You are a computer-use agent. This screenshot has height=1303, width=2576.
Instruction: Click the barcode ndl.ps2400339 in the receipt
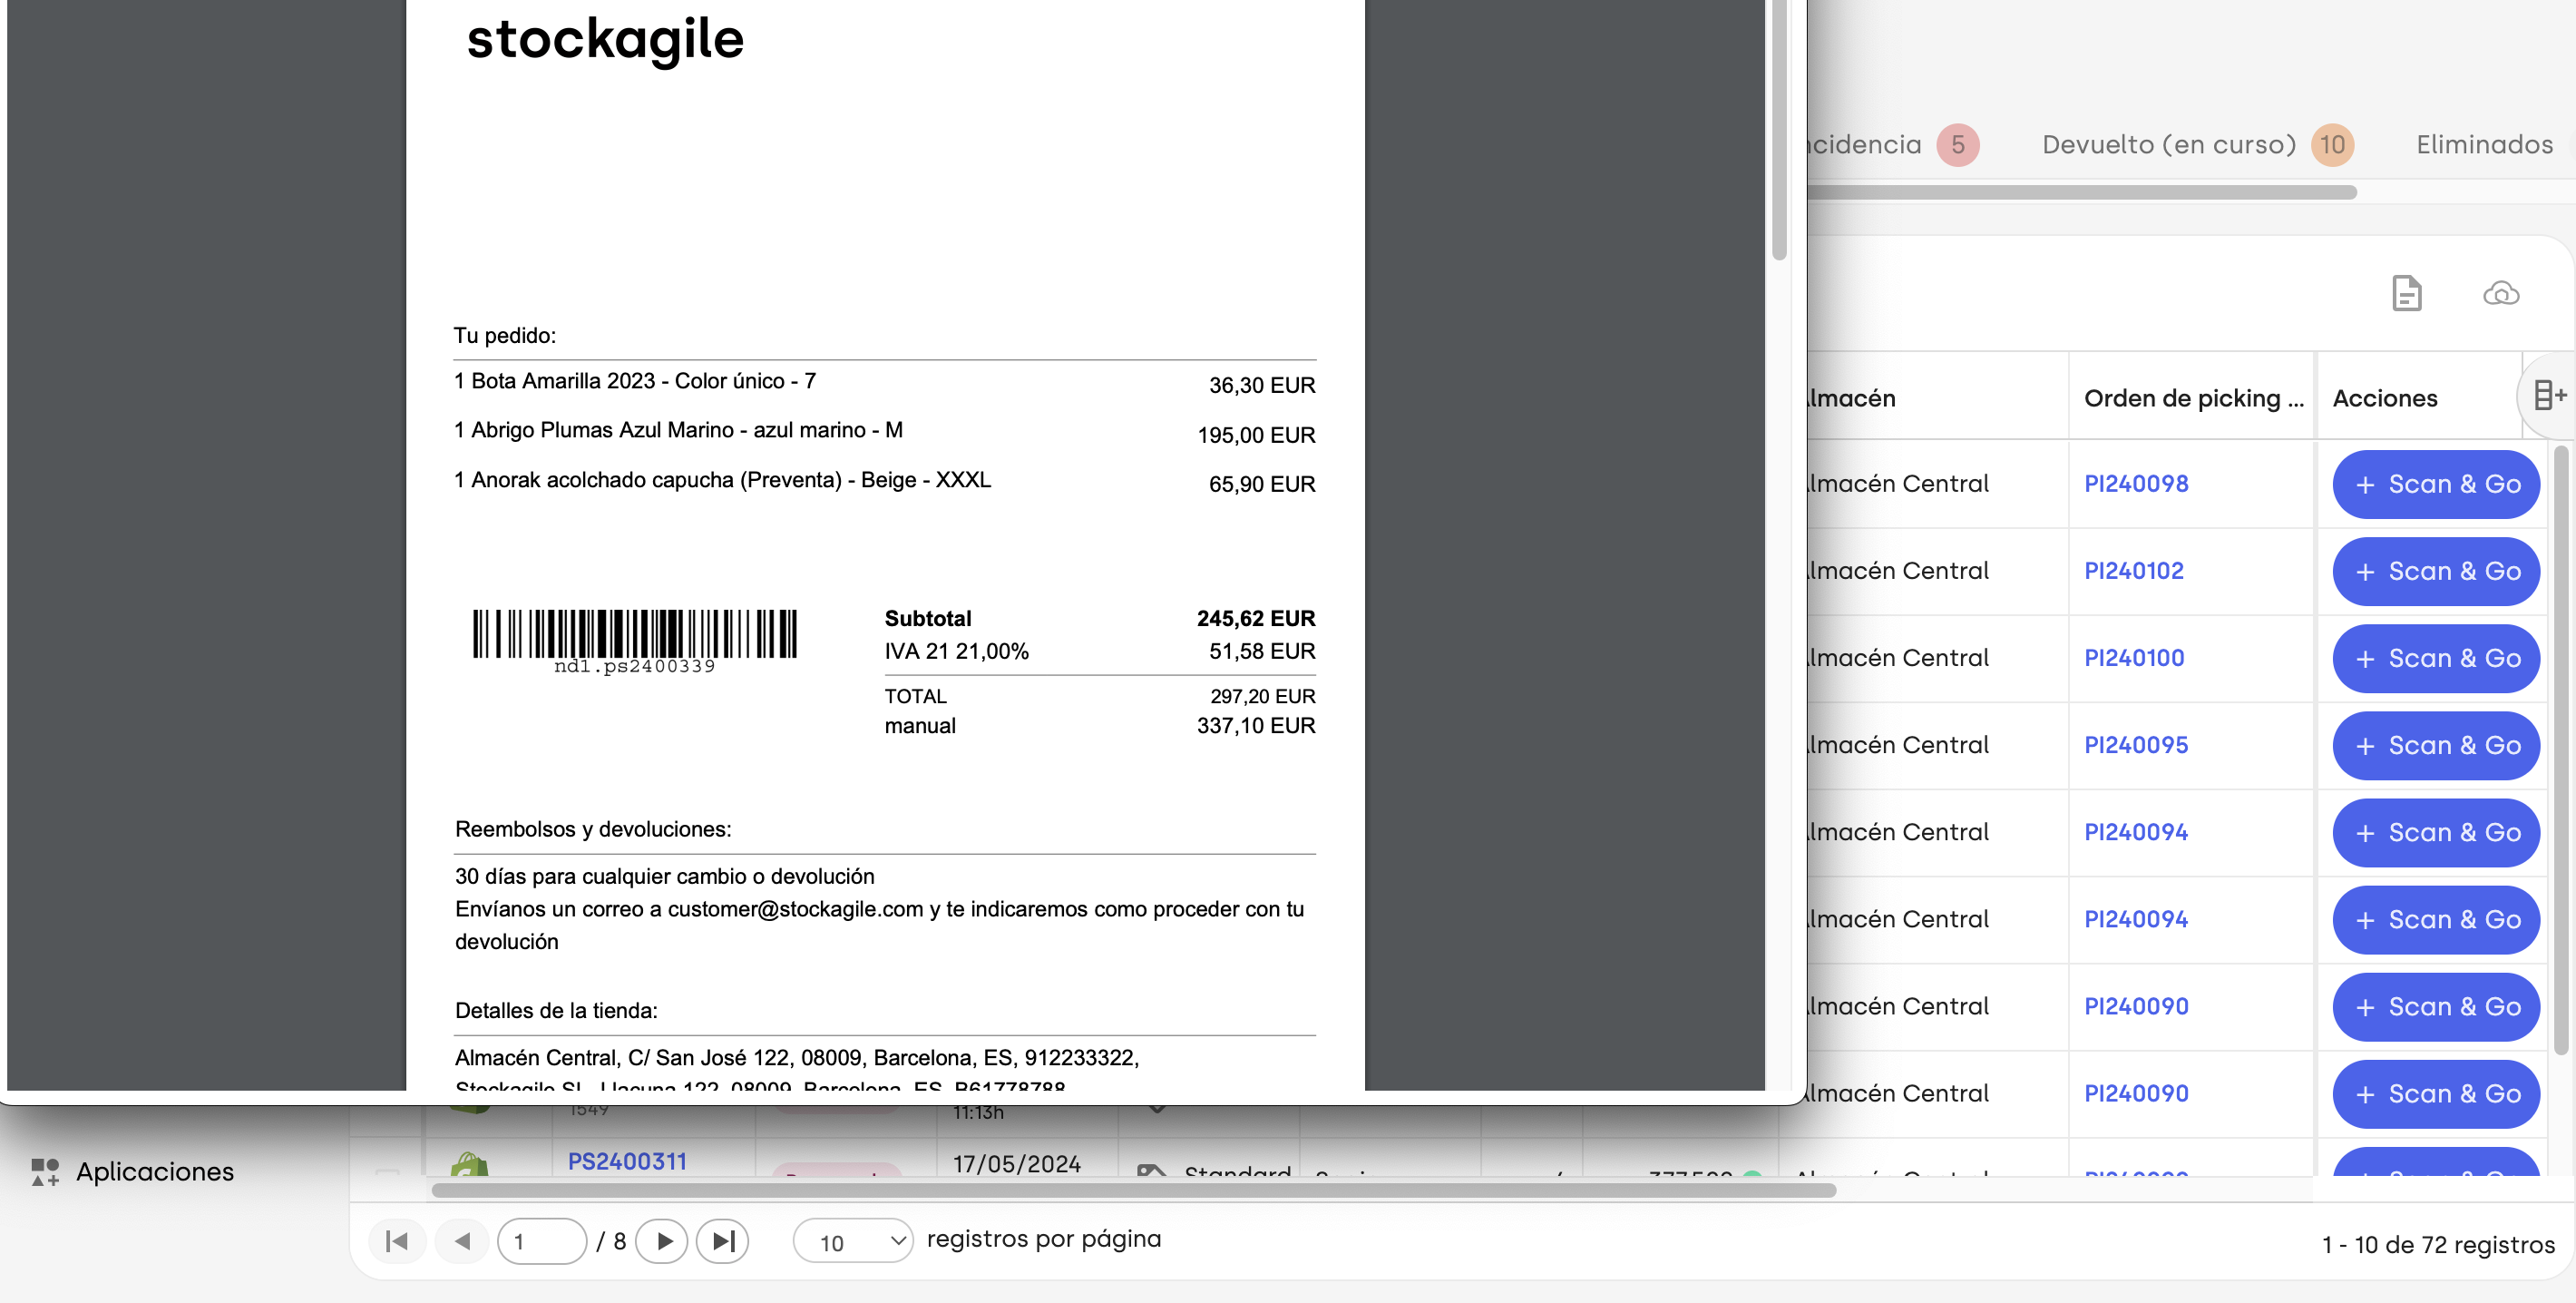[634, 641]
